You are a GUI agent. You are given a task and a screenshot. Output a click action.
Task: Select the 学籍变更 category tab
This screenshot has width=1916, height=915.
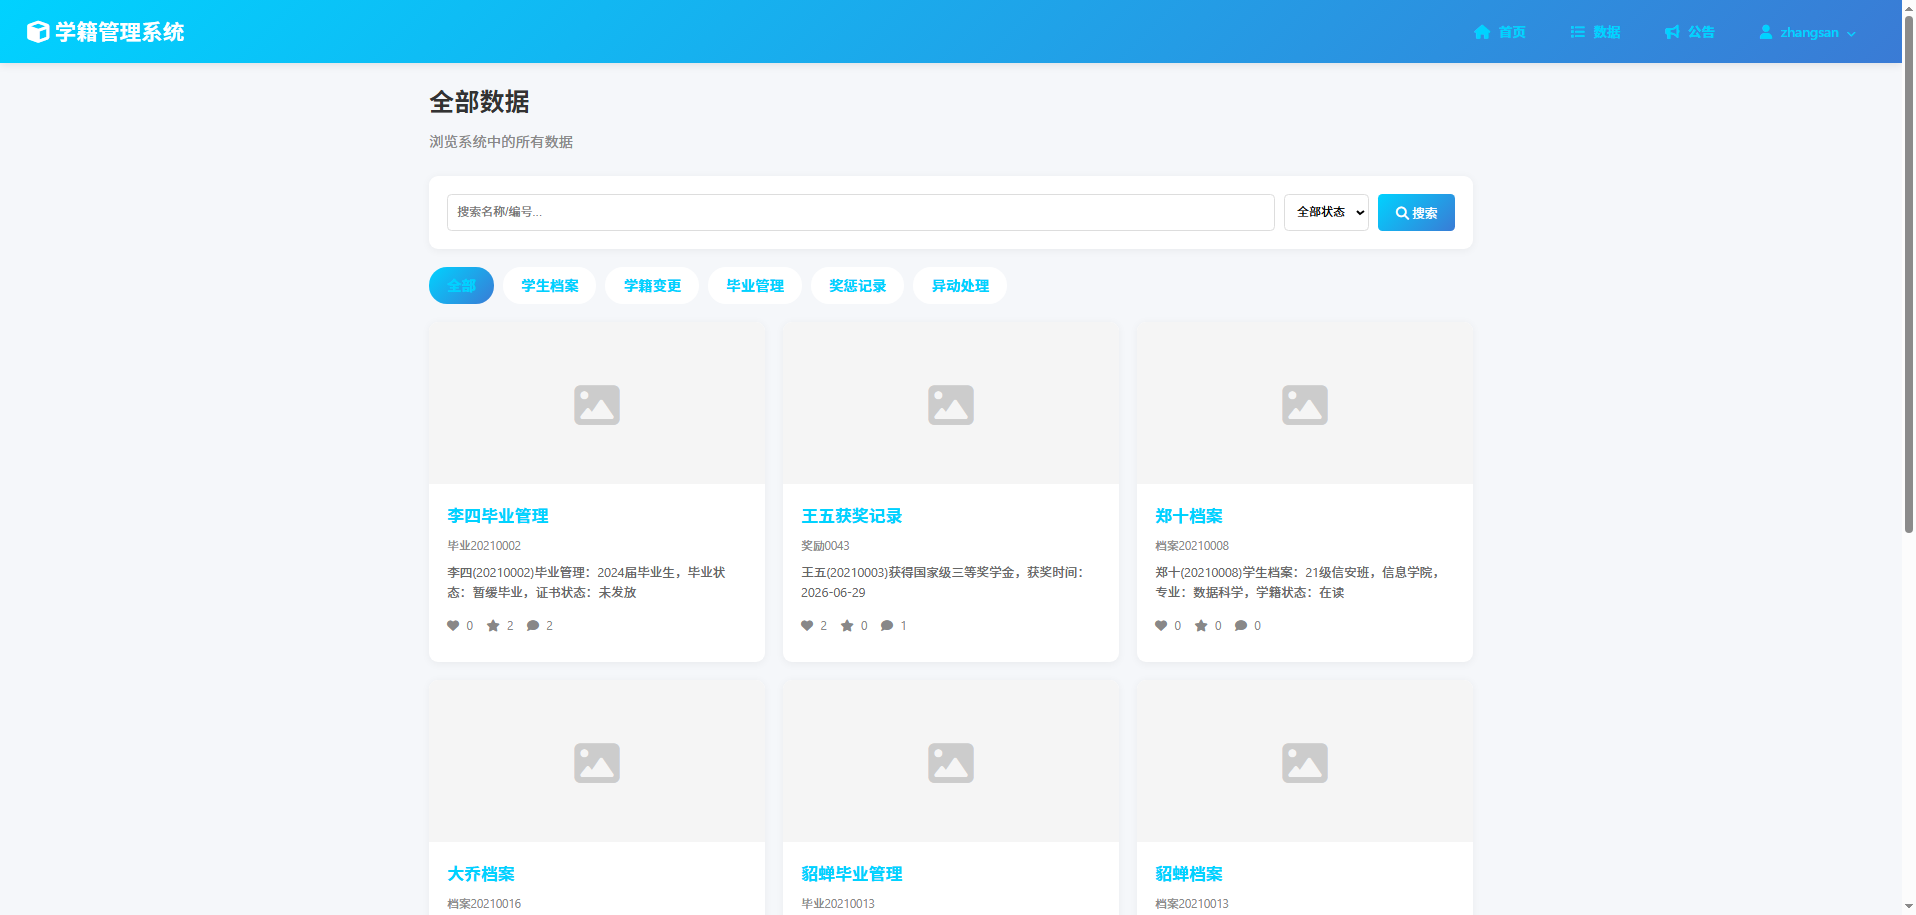point(652,286)
